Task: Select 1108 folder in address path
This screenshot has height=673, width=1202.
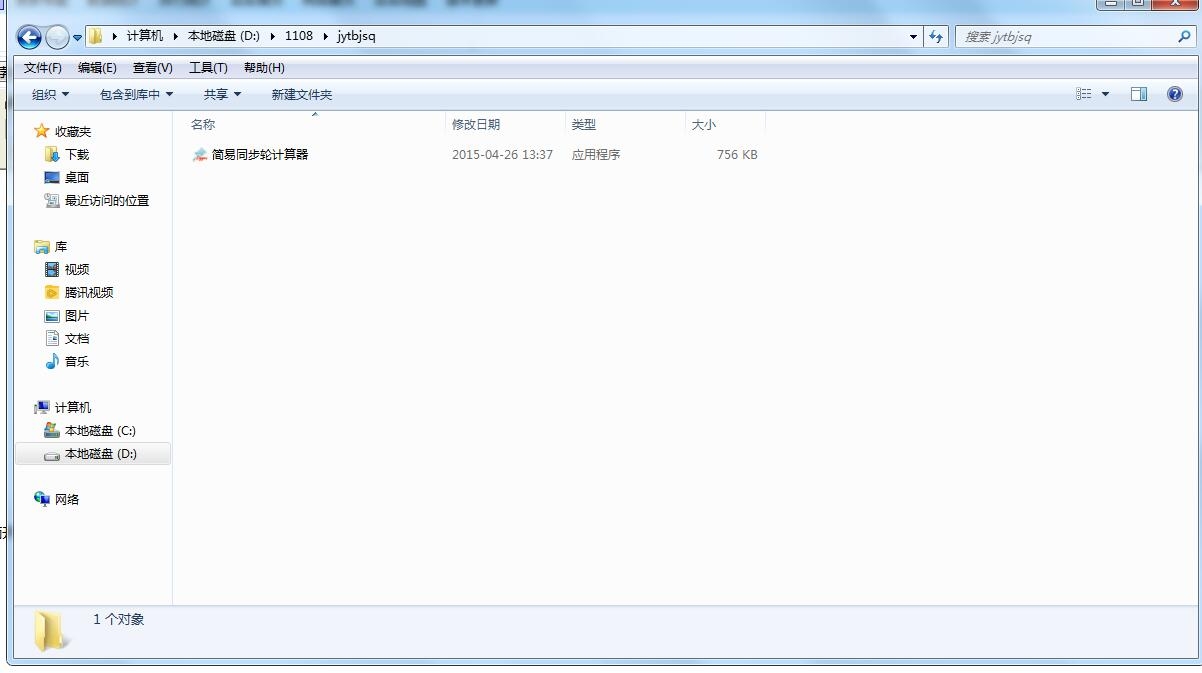Action: [298, 36]
